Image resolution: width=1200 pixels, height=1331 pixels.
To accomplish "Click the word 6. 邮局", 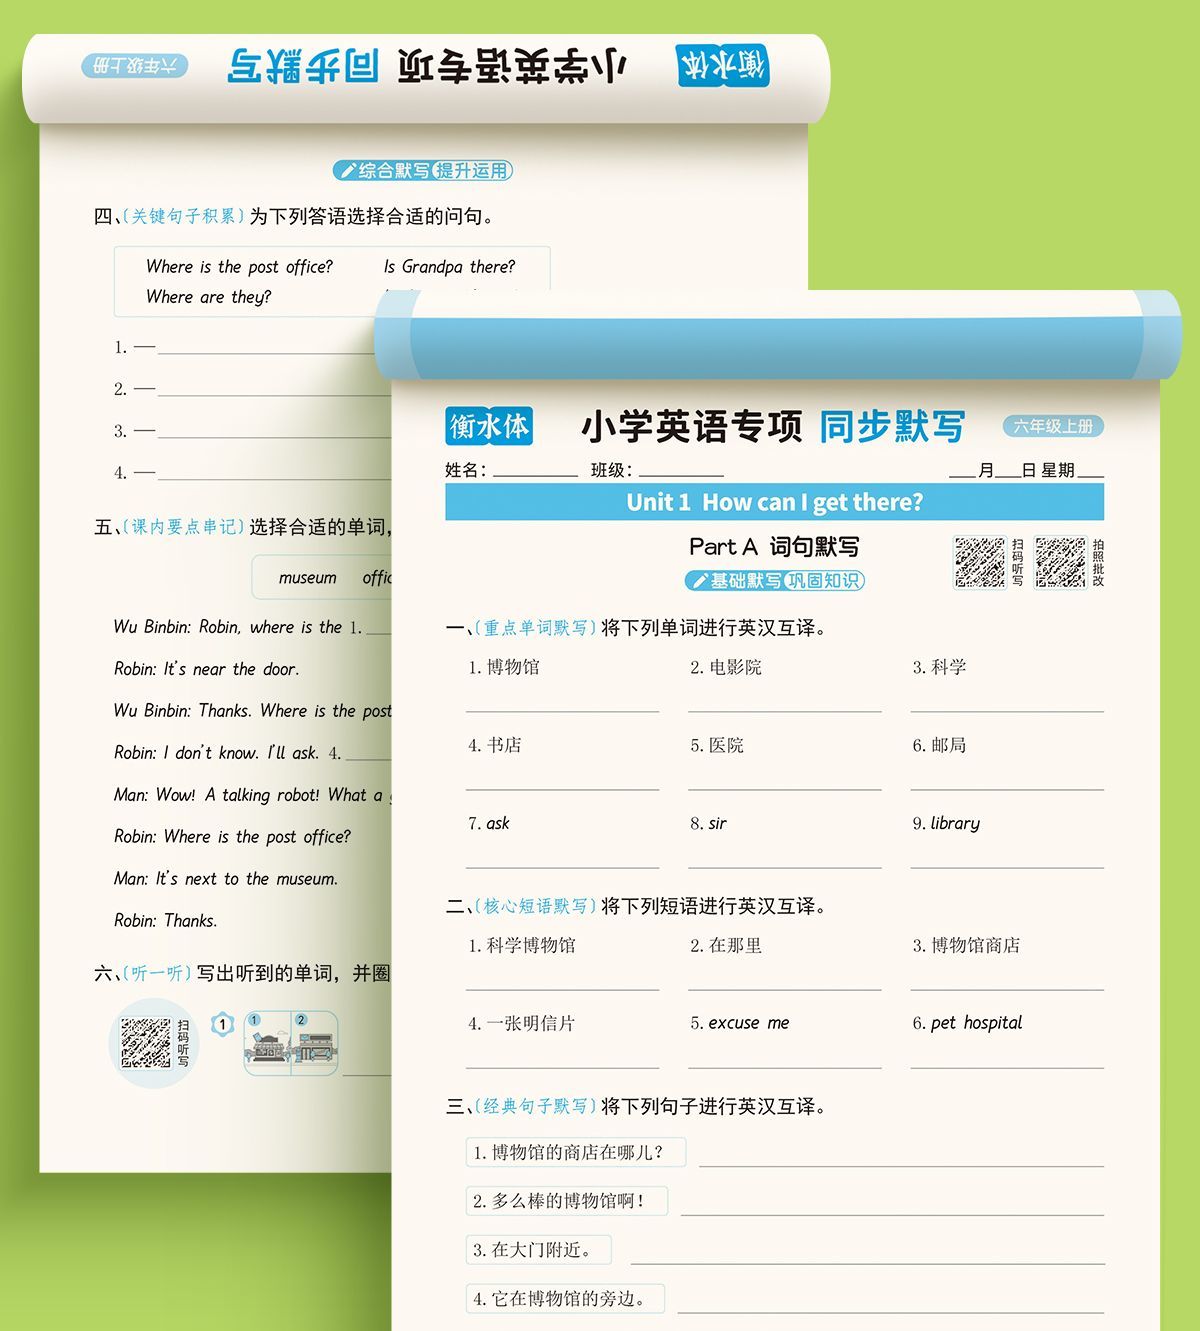I will (939, 745).
